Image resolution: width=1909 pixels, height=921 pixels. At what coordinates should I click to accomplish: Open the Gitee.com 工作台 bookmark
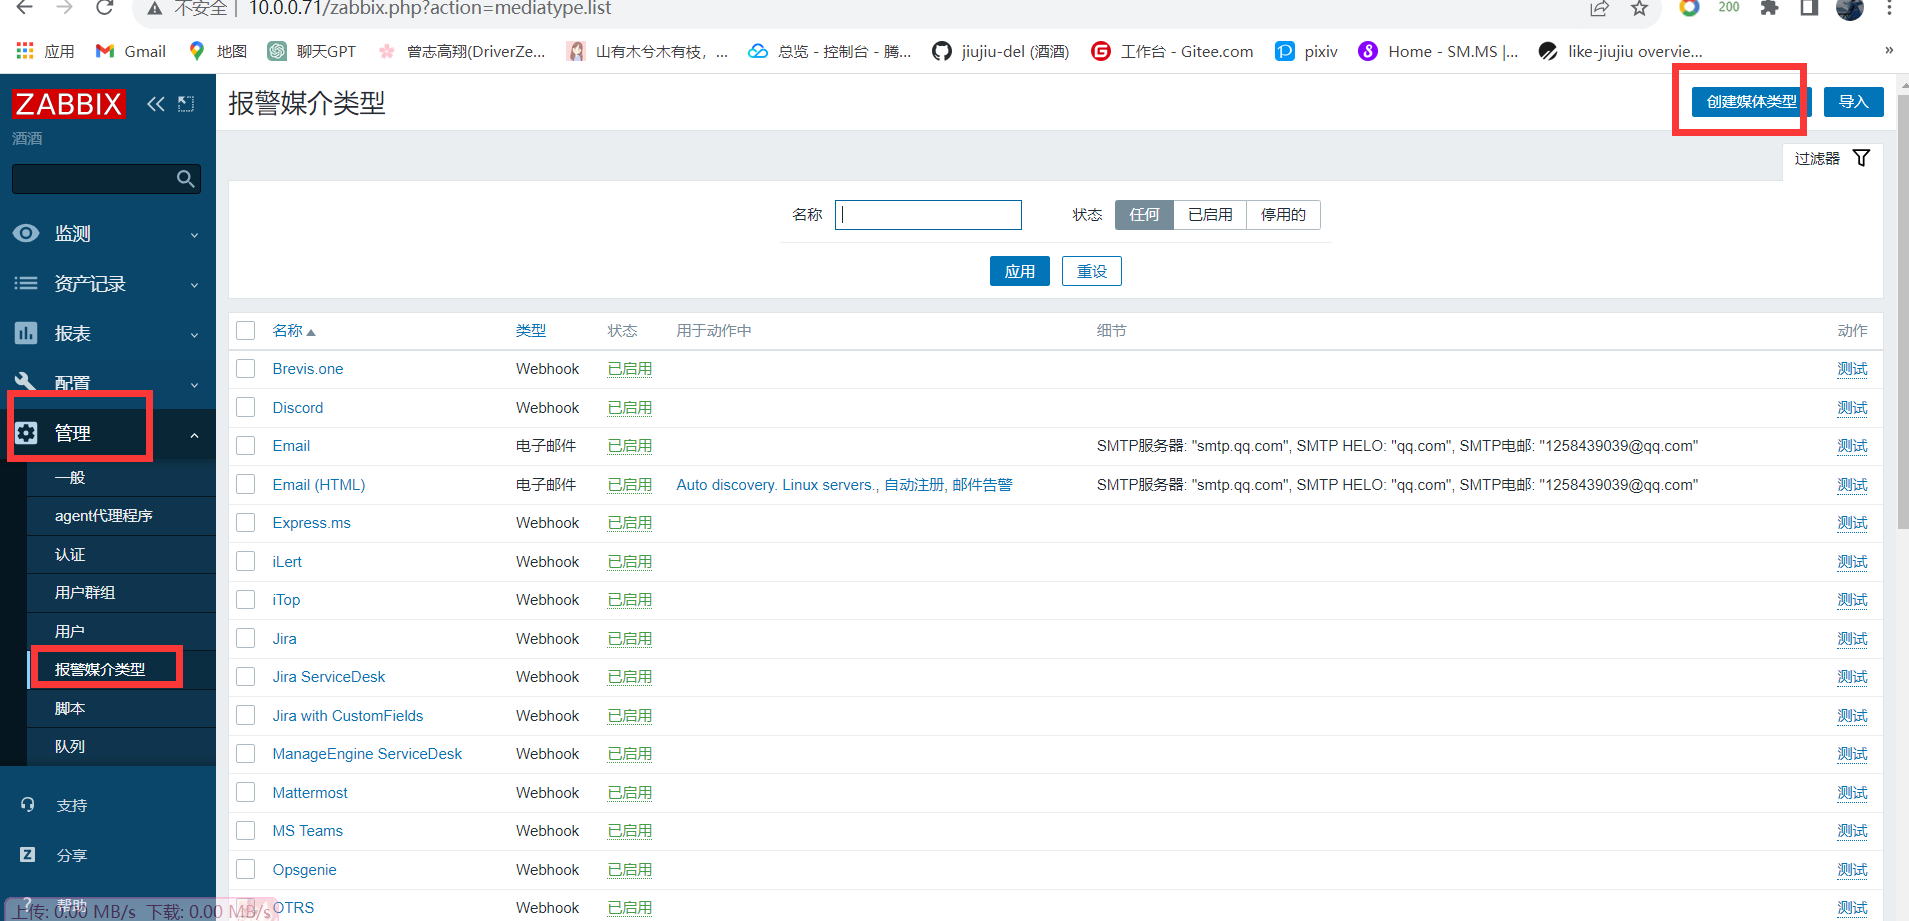tap(1172, 51)
